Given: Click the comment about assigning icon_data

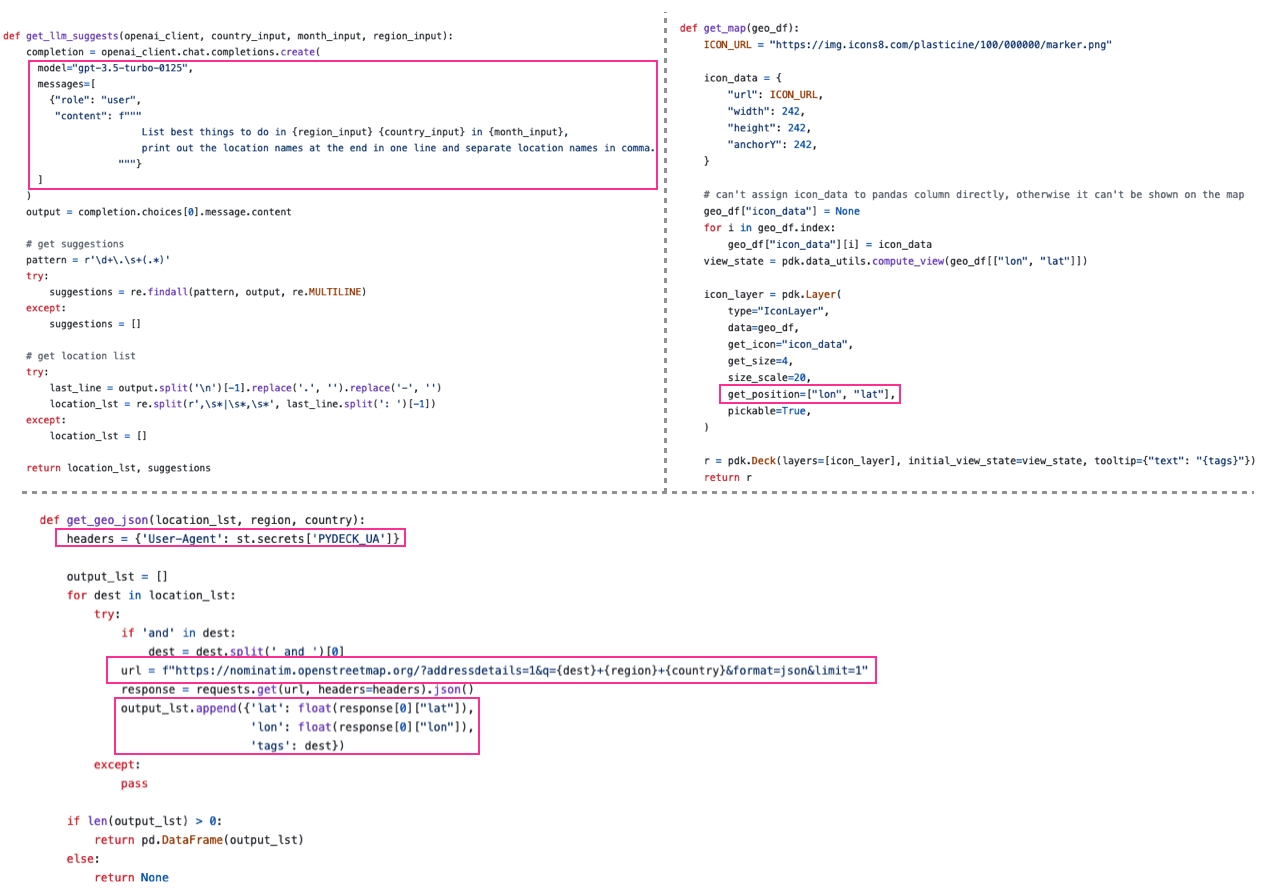Looking at the screenshot, I should [x=973, y=195].
